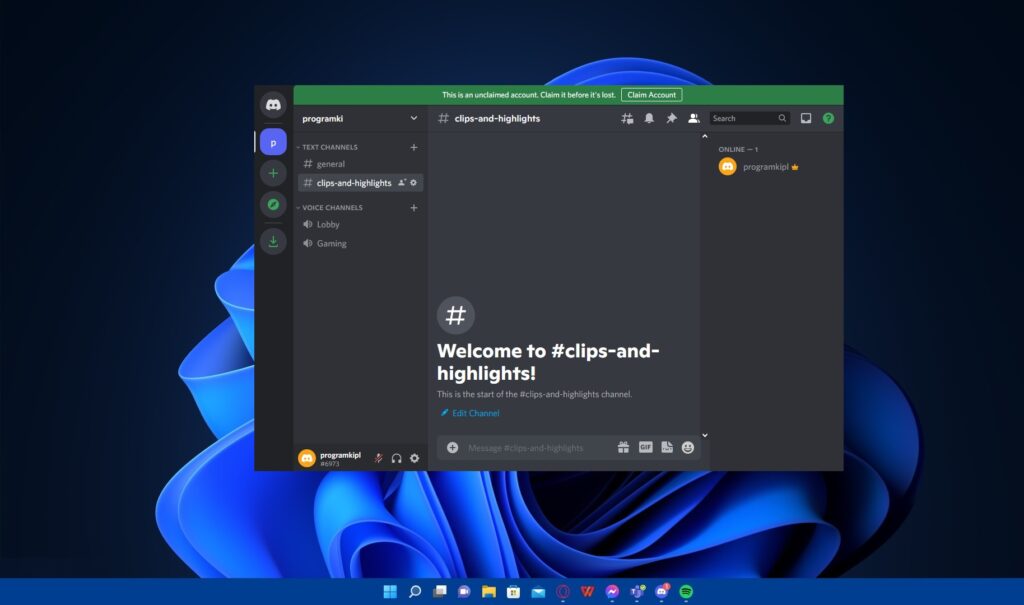Open Discord home direct messages
The image size is (1024, 605).
[x=273, y=105]
